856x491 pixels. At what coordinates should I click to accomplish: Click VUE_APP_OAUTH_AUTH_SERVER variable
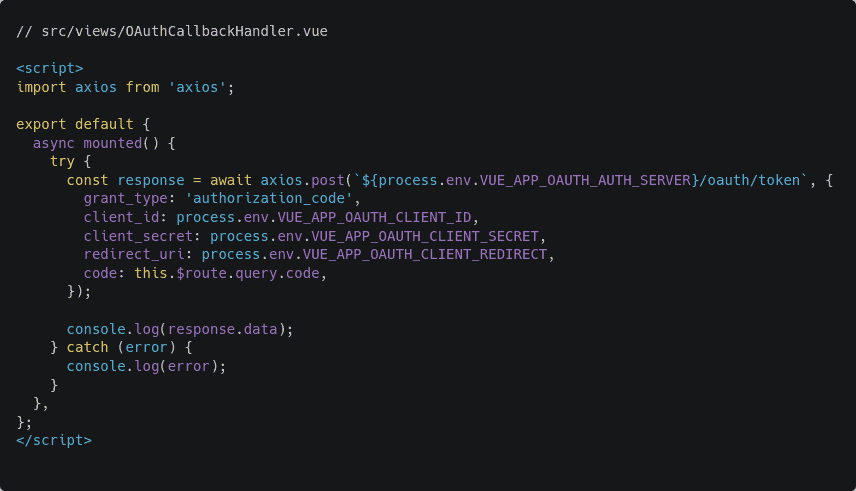[x=585, y=180]
